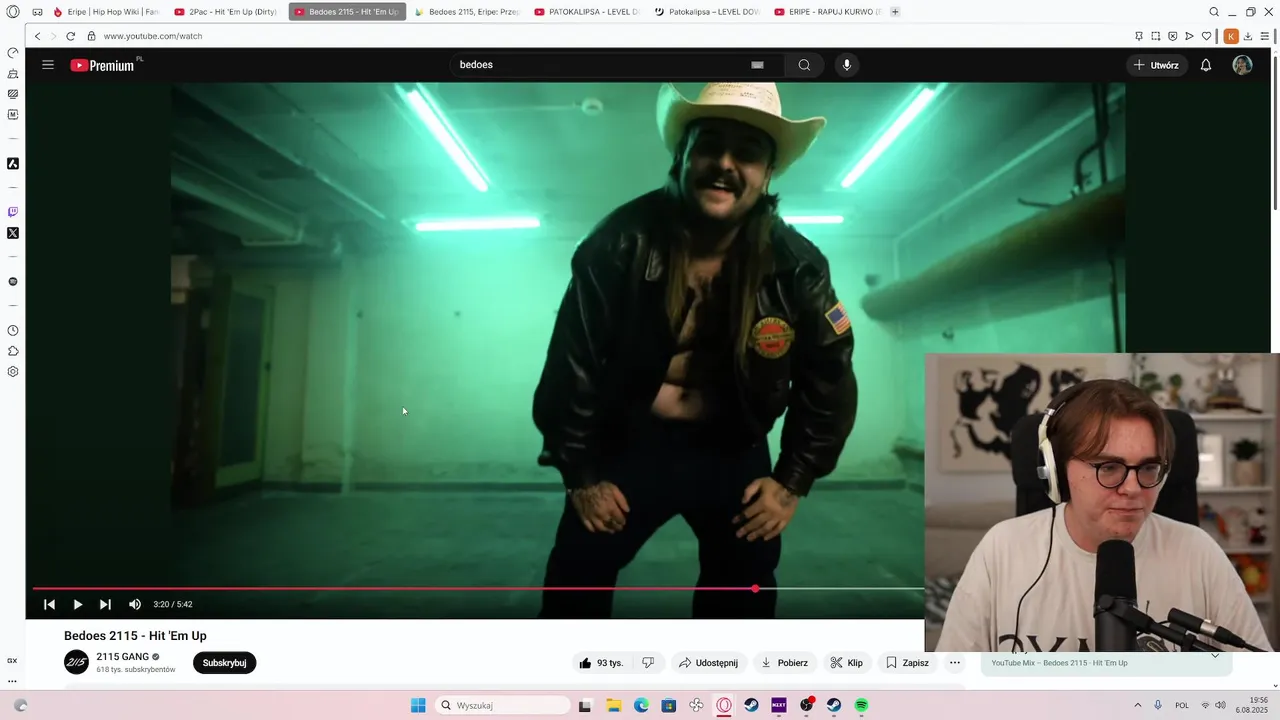Screen dimensions: 1280x720
Task: Switch to Eripe Hip Hop Wiki tab
Action: (x=106, y=12)
